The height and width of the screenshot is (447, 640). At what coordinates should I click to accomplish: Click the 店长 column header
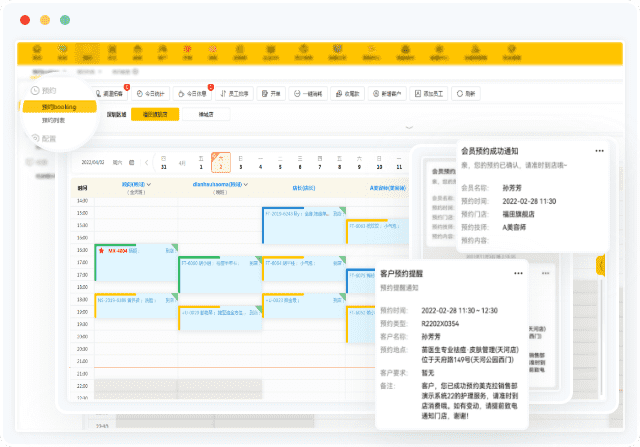coord(304,188)
